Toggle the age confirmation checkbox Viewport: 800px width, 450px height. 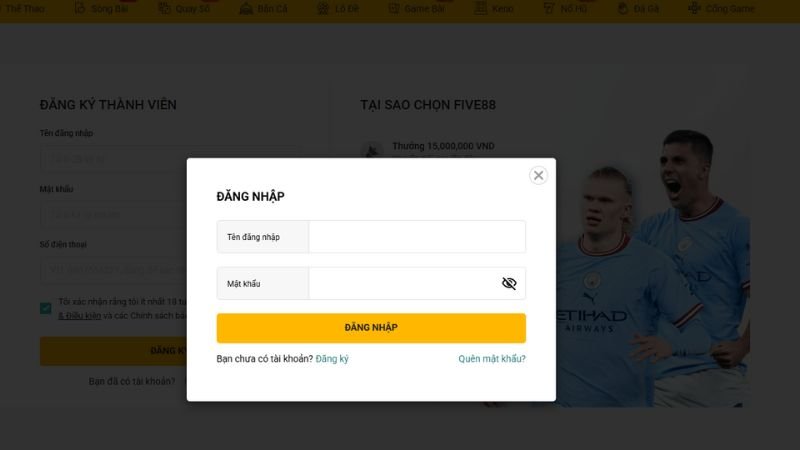[x=45, y=308]
